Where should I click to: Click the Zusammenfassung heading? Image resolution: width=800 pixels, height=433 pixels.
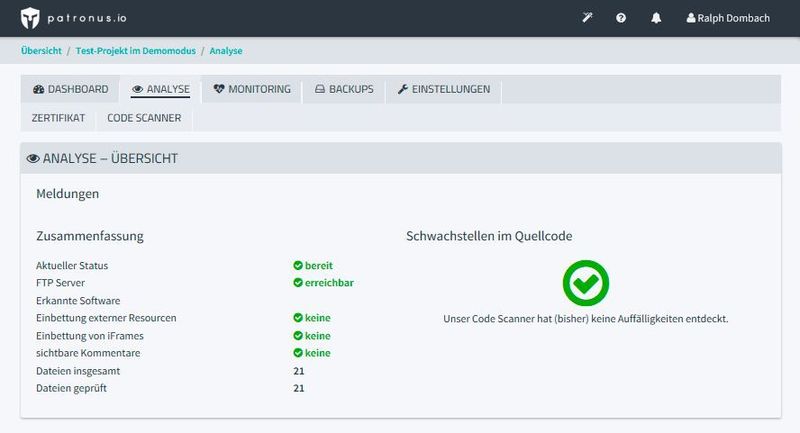pyautogui.click(x=90, y=236)
